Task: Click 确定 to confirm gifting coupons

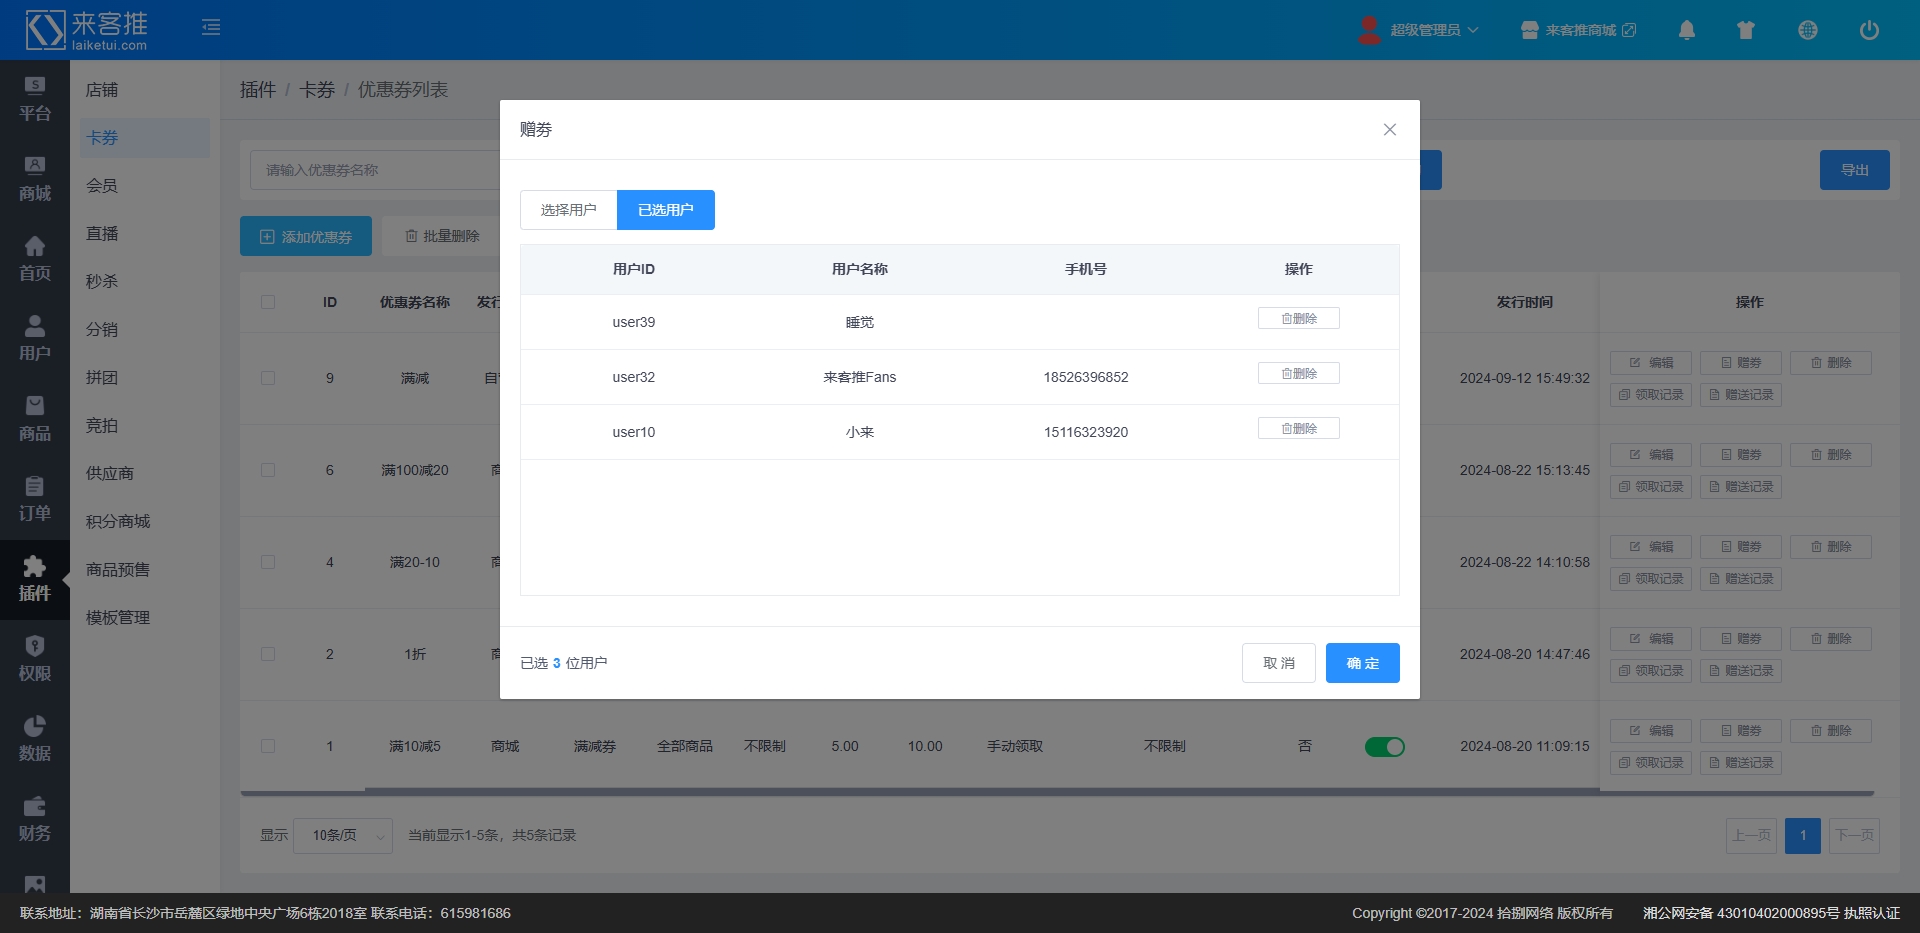Action: (x=1362, y=663)
